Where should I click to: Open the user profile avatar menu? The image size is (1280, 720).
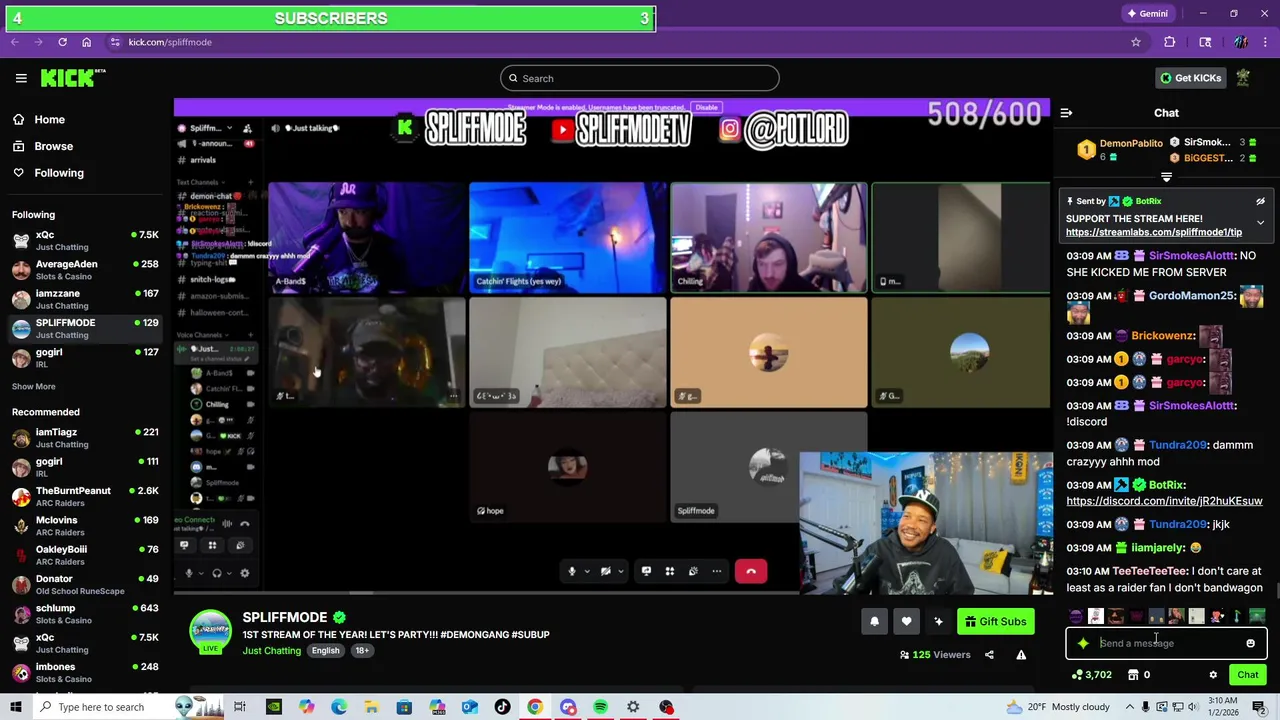[x=1243, y=78]
